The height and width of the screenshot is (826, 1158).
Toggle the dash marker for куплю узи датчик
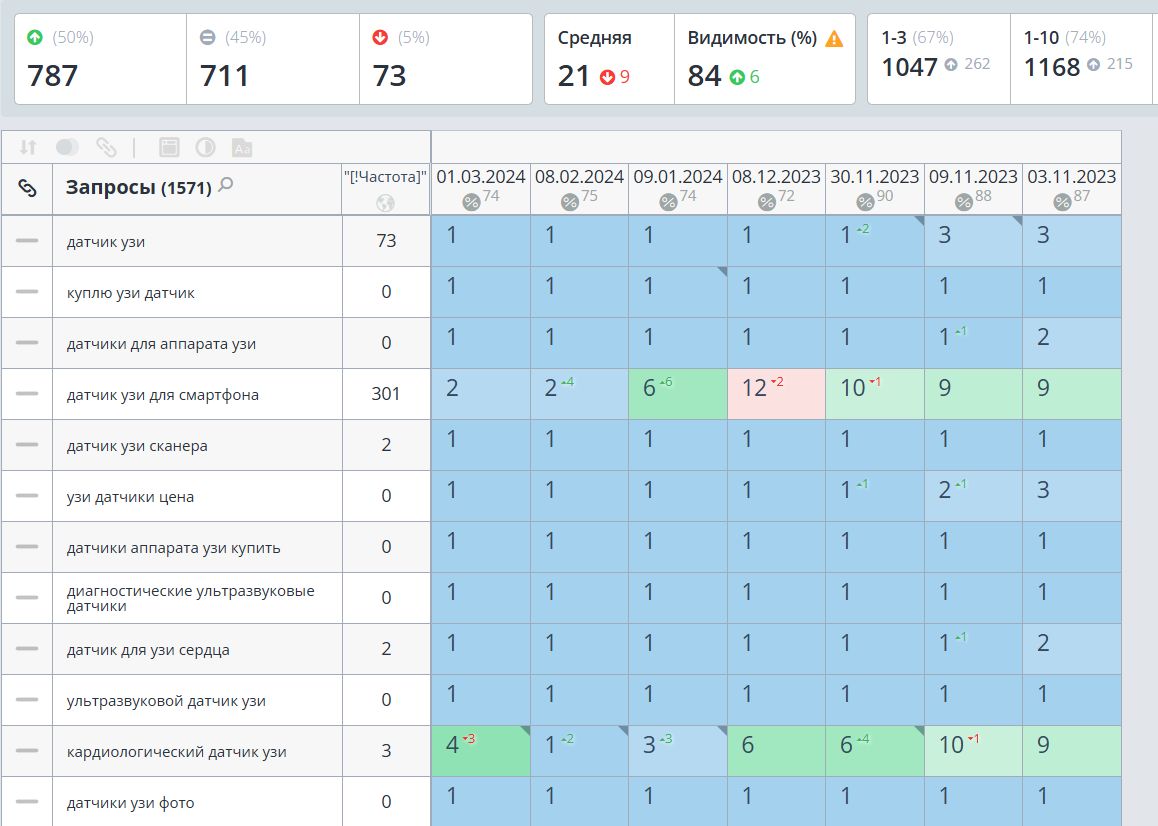point(27,292)
